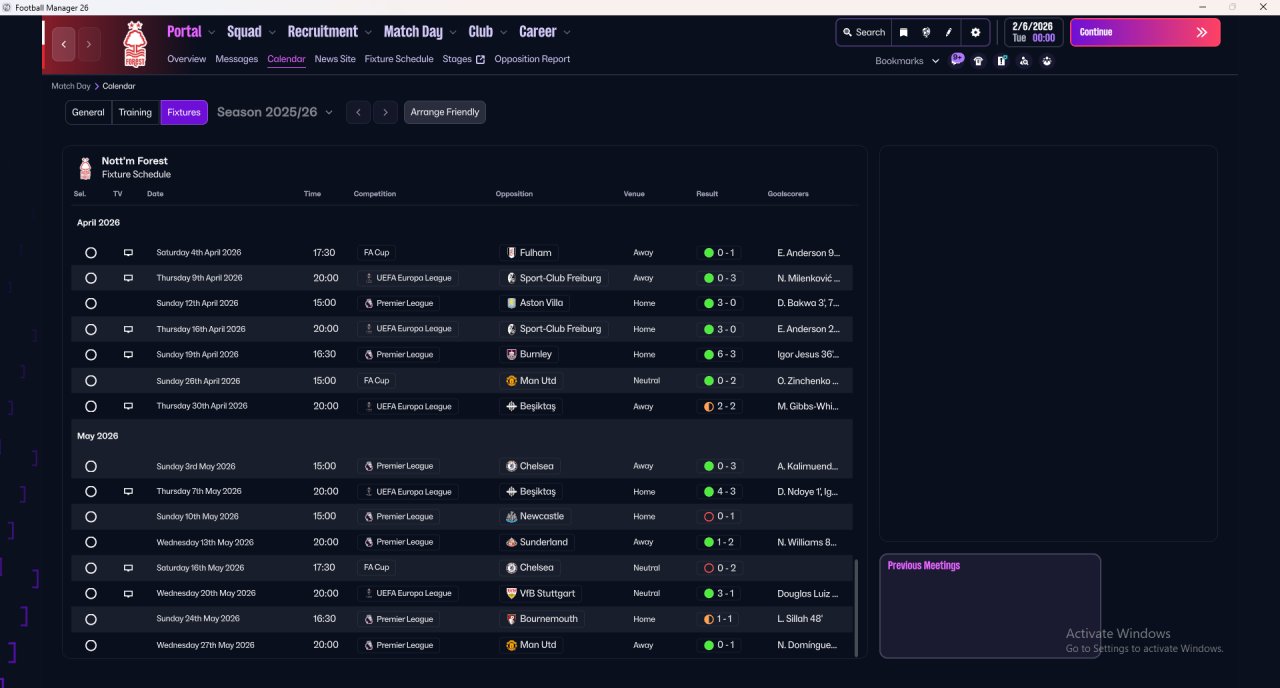Click the group staff bookmark icon

pos(1047,61)
